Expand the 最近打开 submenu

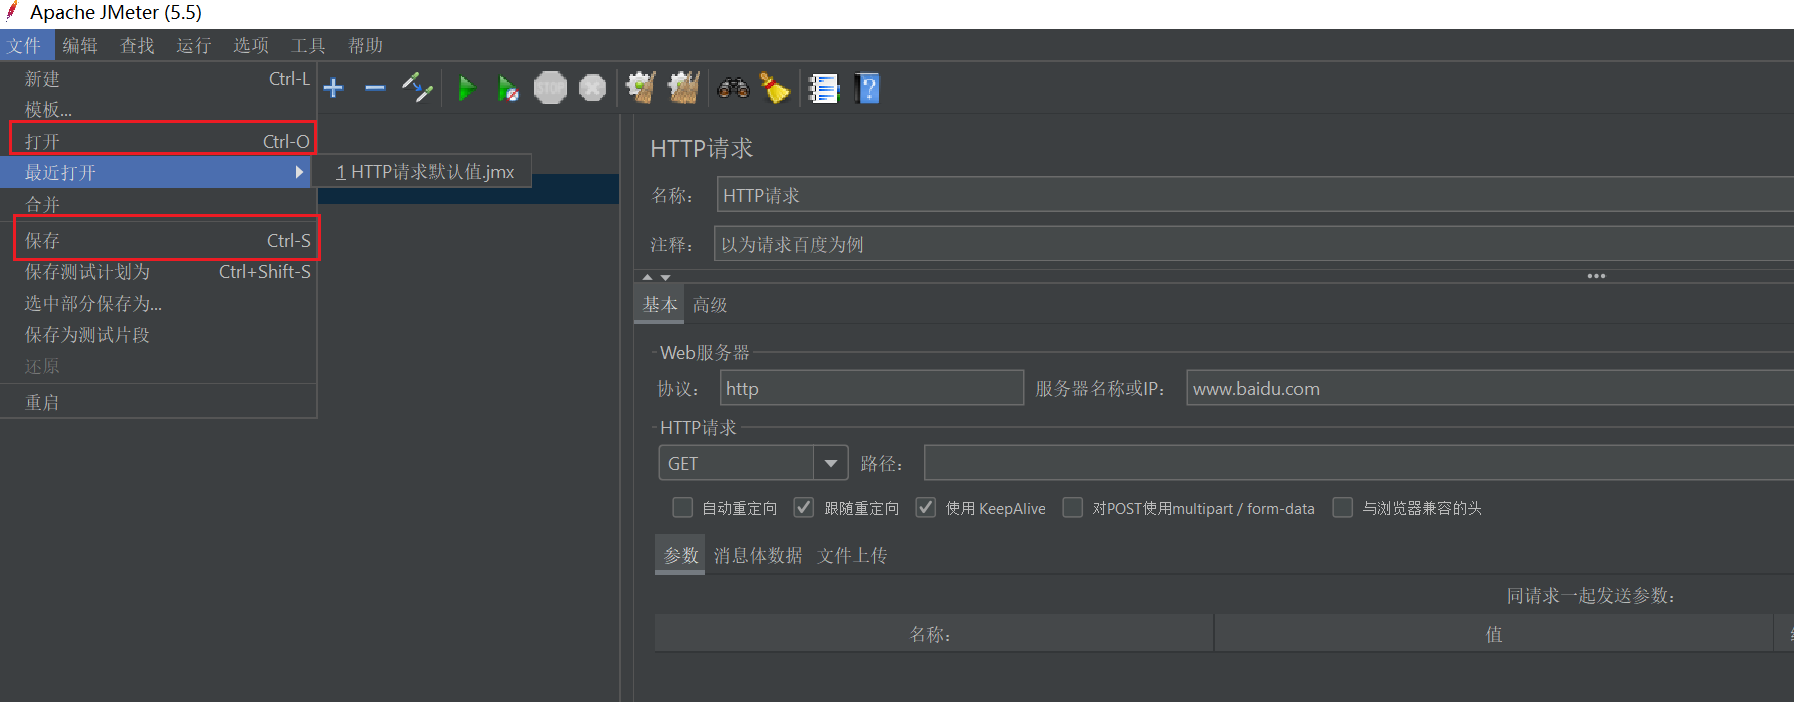[x=158, y=172]
